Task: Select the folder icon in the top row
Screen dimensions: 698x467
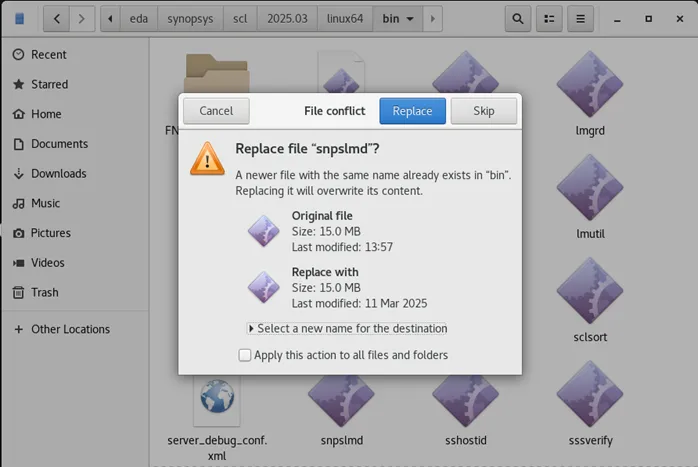Action: (x=217, y=73)
